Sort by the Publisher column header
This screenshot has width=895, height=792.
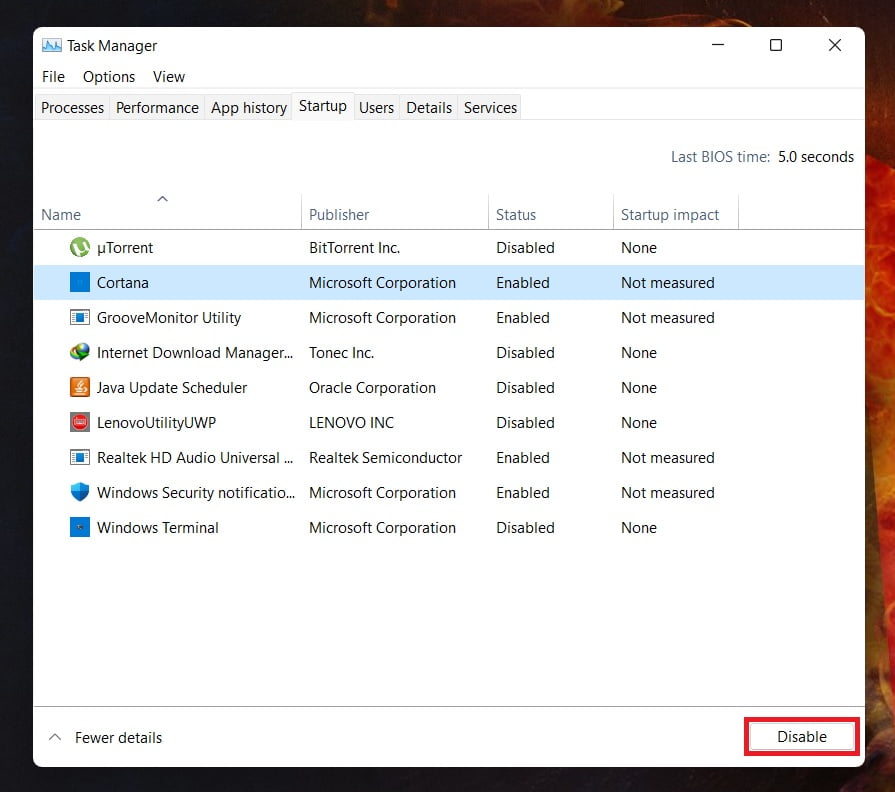(x=394, y=212)
